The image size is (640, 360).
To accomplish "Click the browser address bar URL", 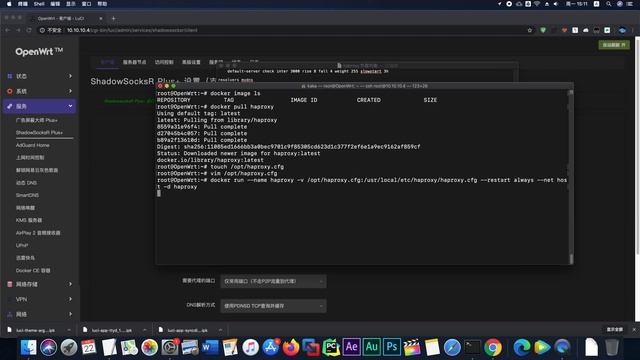I will [x=132, y=30].
